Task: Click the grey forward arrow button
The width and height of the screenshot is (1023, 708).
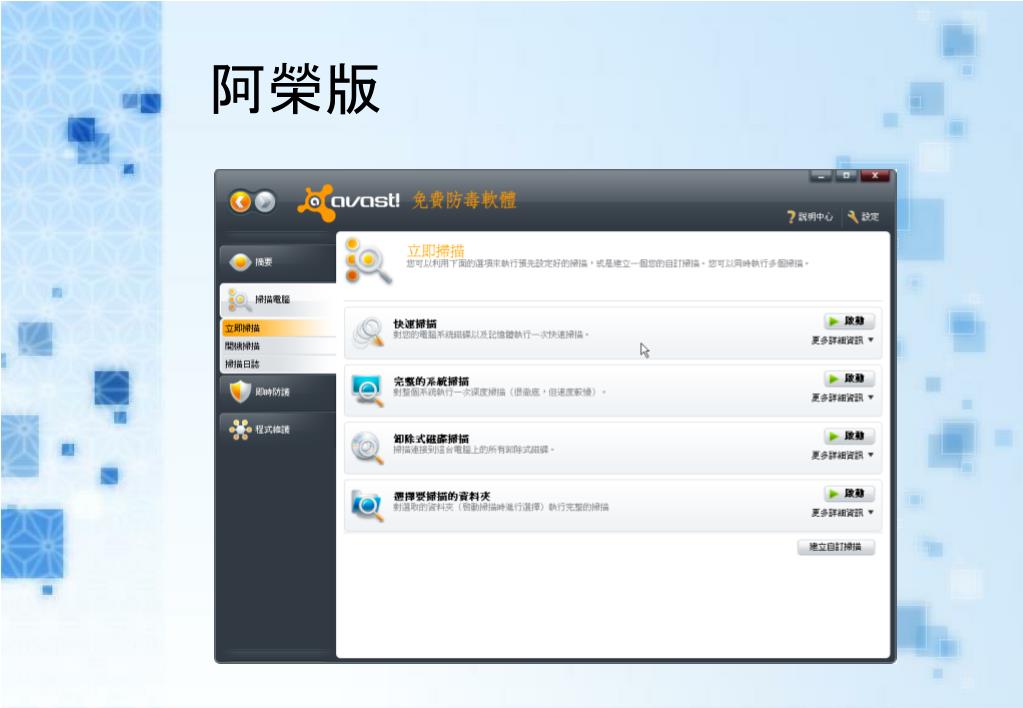Action: pos(264,202)
